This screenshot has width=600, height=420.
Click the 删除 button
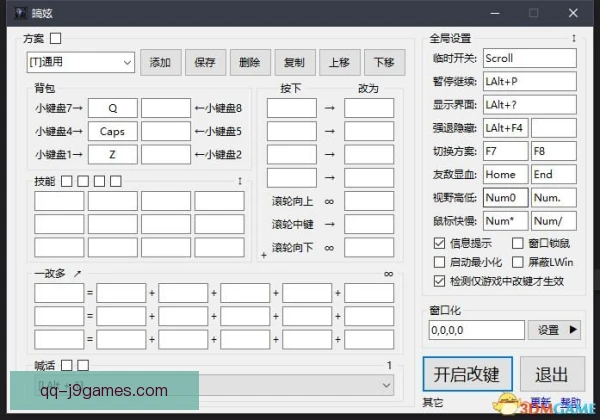tap(250, 62)
